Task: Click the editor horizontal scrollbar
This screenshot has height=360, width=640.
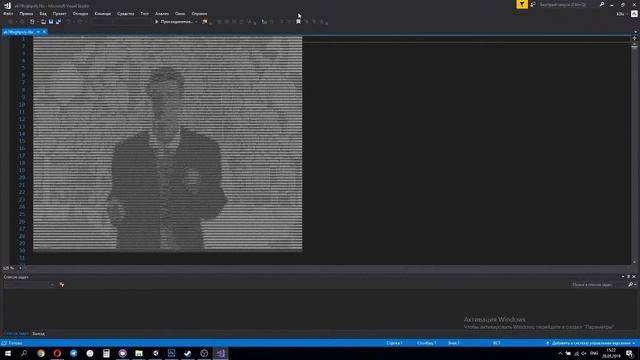Action: click(327, 268)
